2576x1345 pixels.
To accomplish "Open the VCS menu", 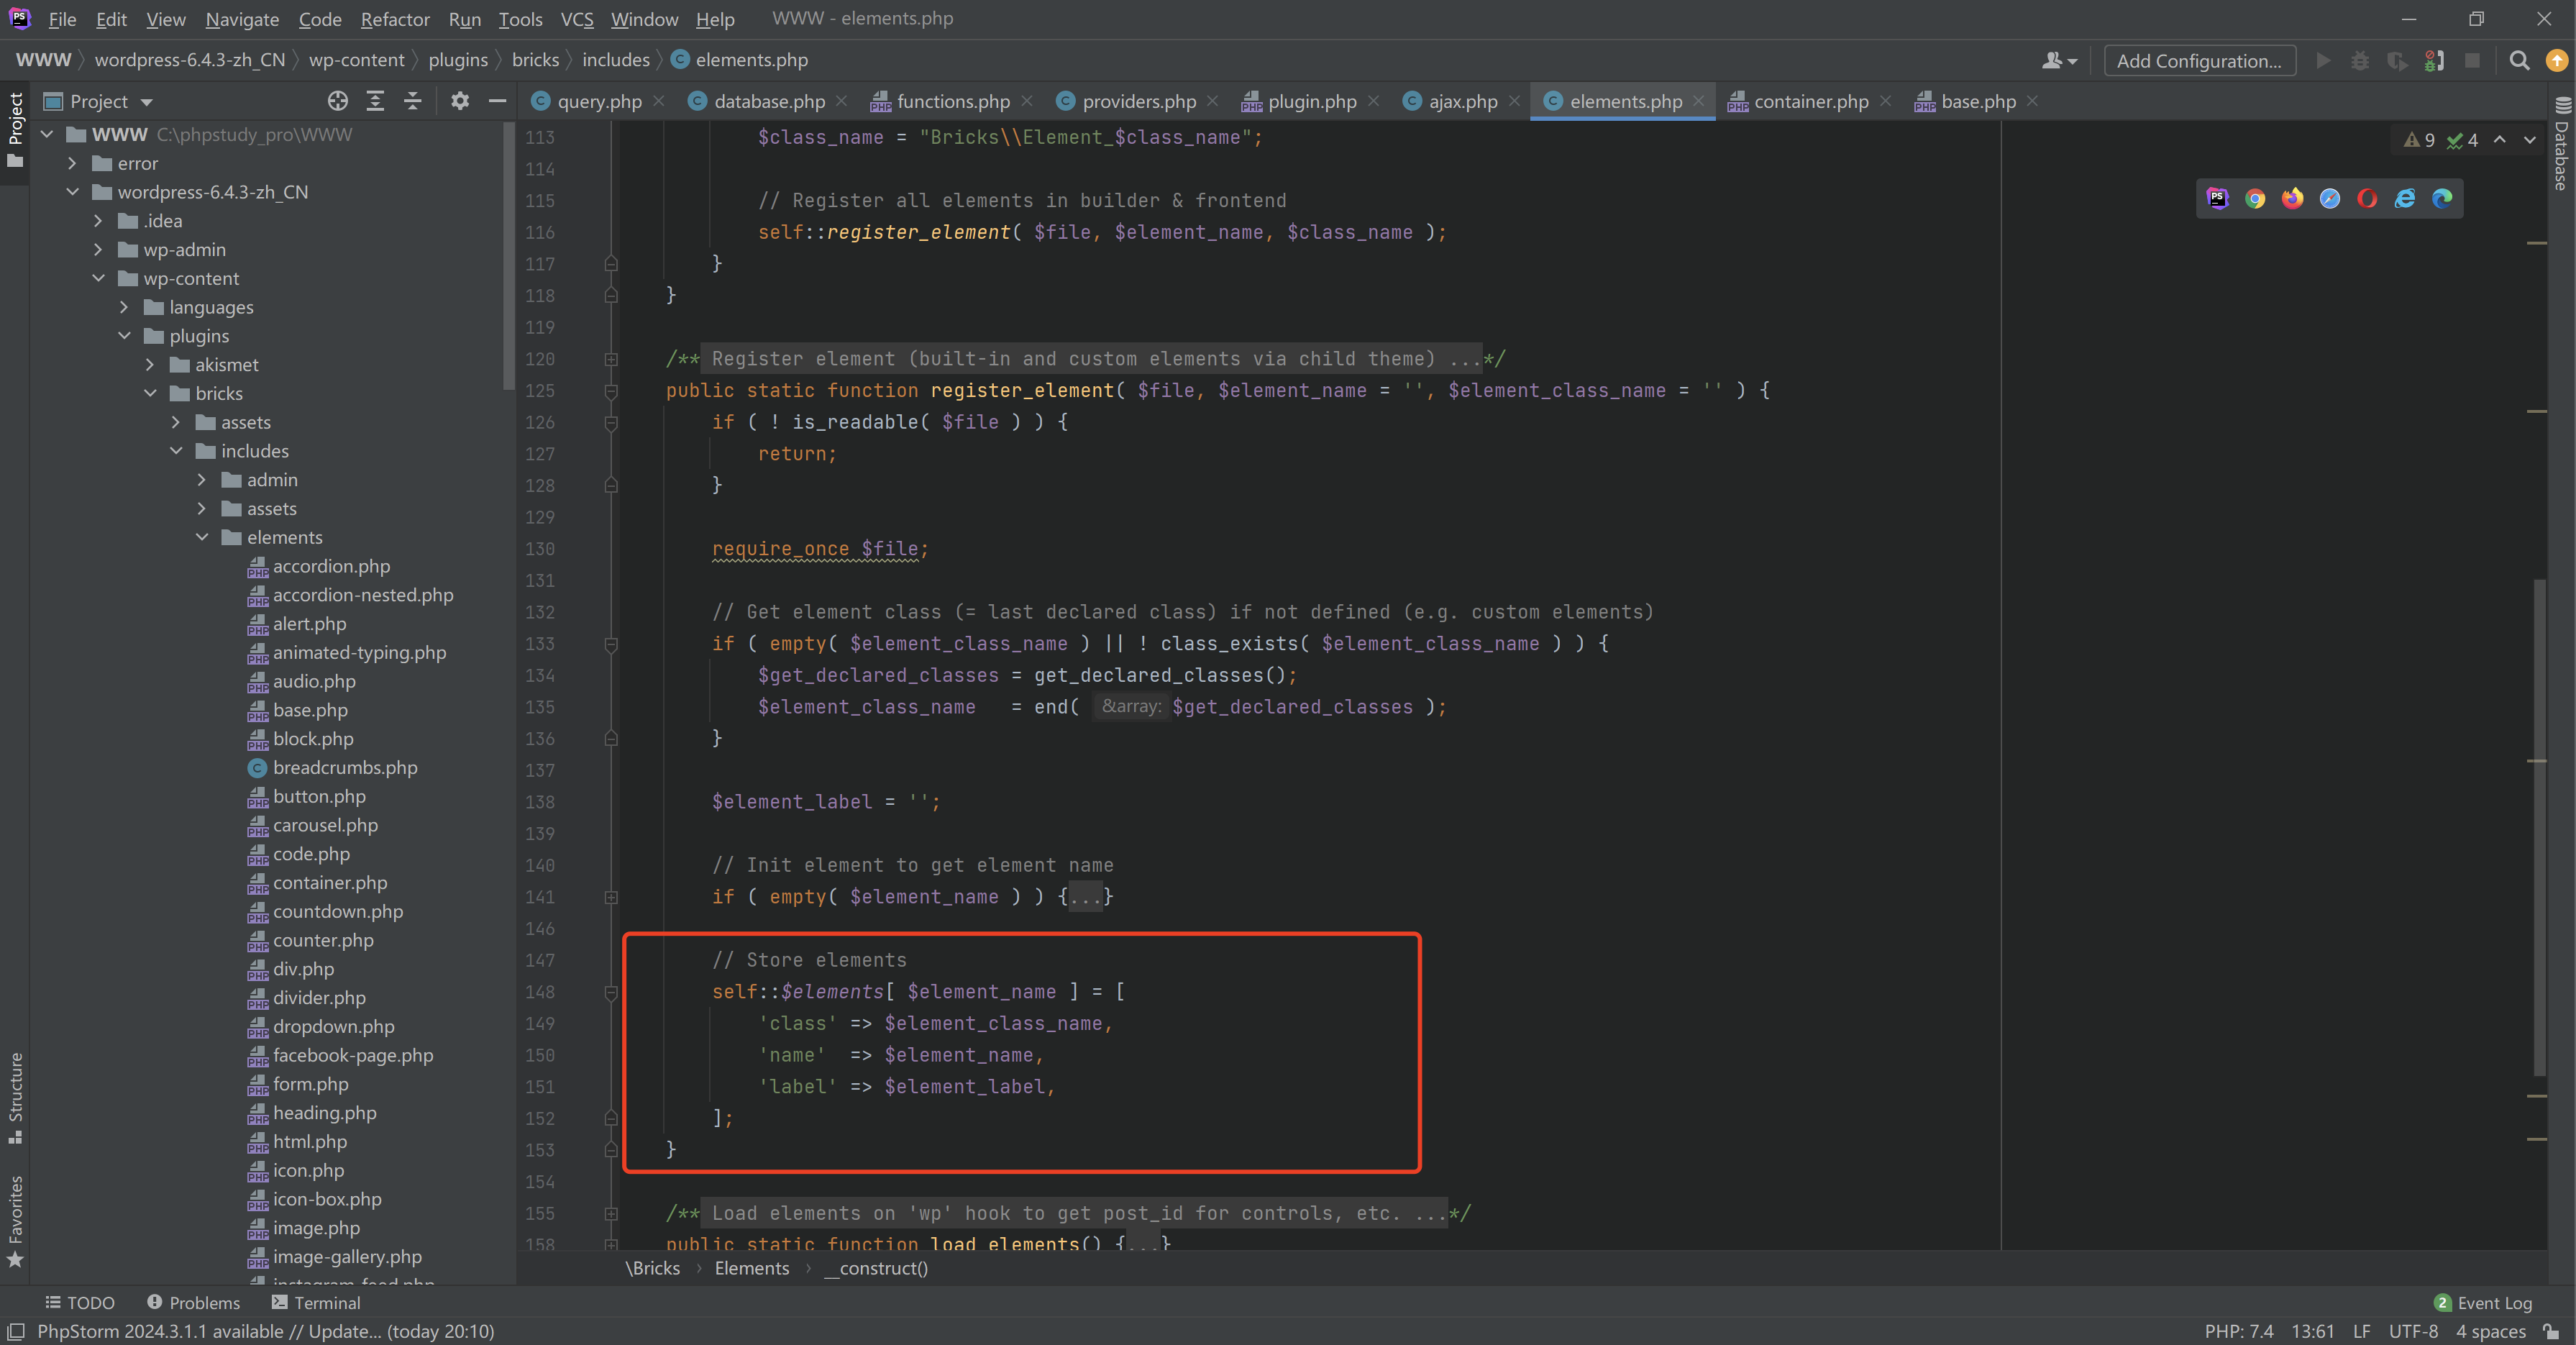I will pos(577,19).
